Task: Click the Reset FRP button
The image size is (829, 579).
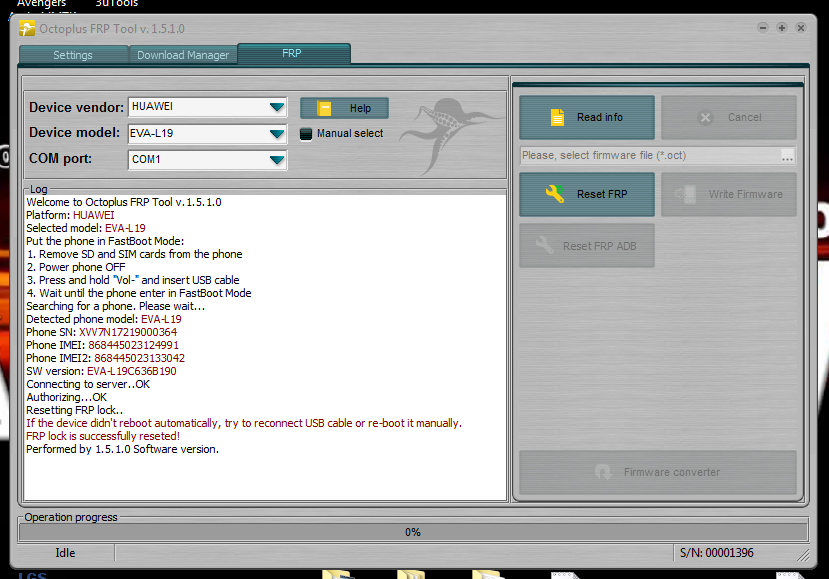Action: pyautogui.click(x=587, y=194)
